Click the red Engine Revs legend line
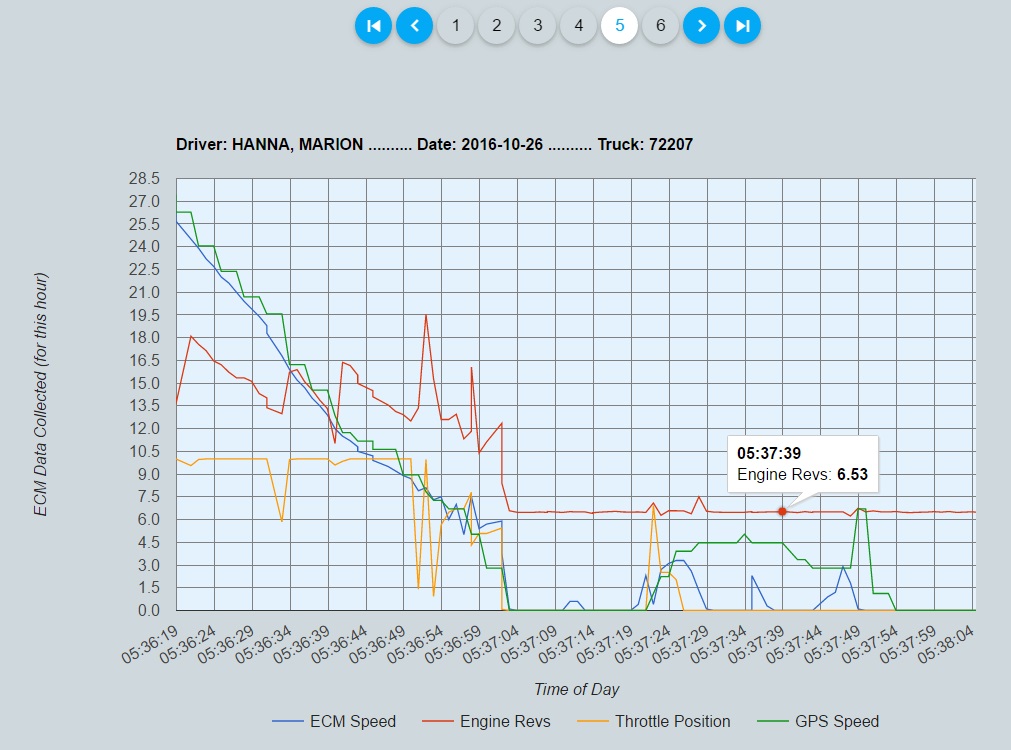This screenshot has height=750, width=1011. [438, 721]
